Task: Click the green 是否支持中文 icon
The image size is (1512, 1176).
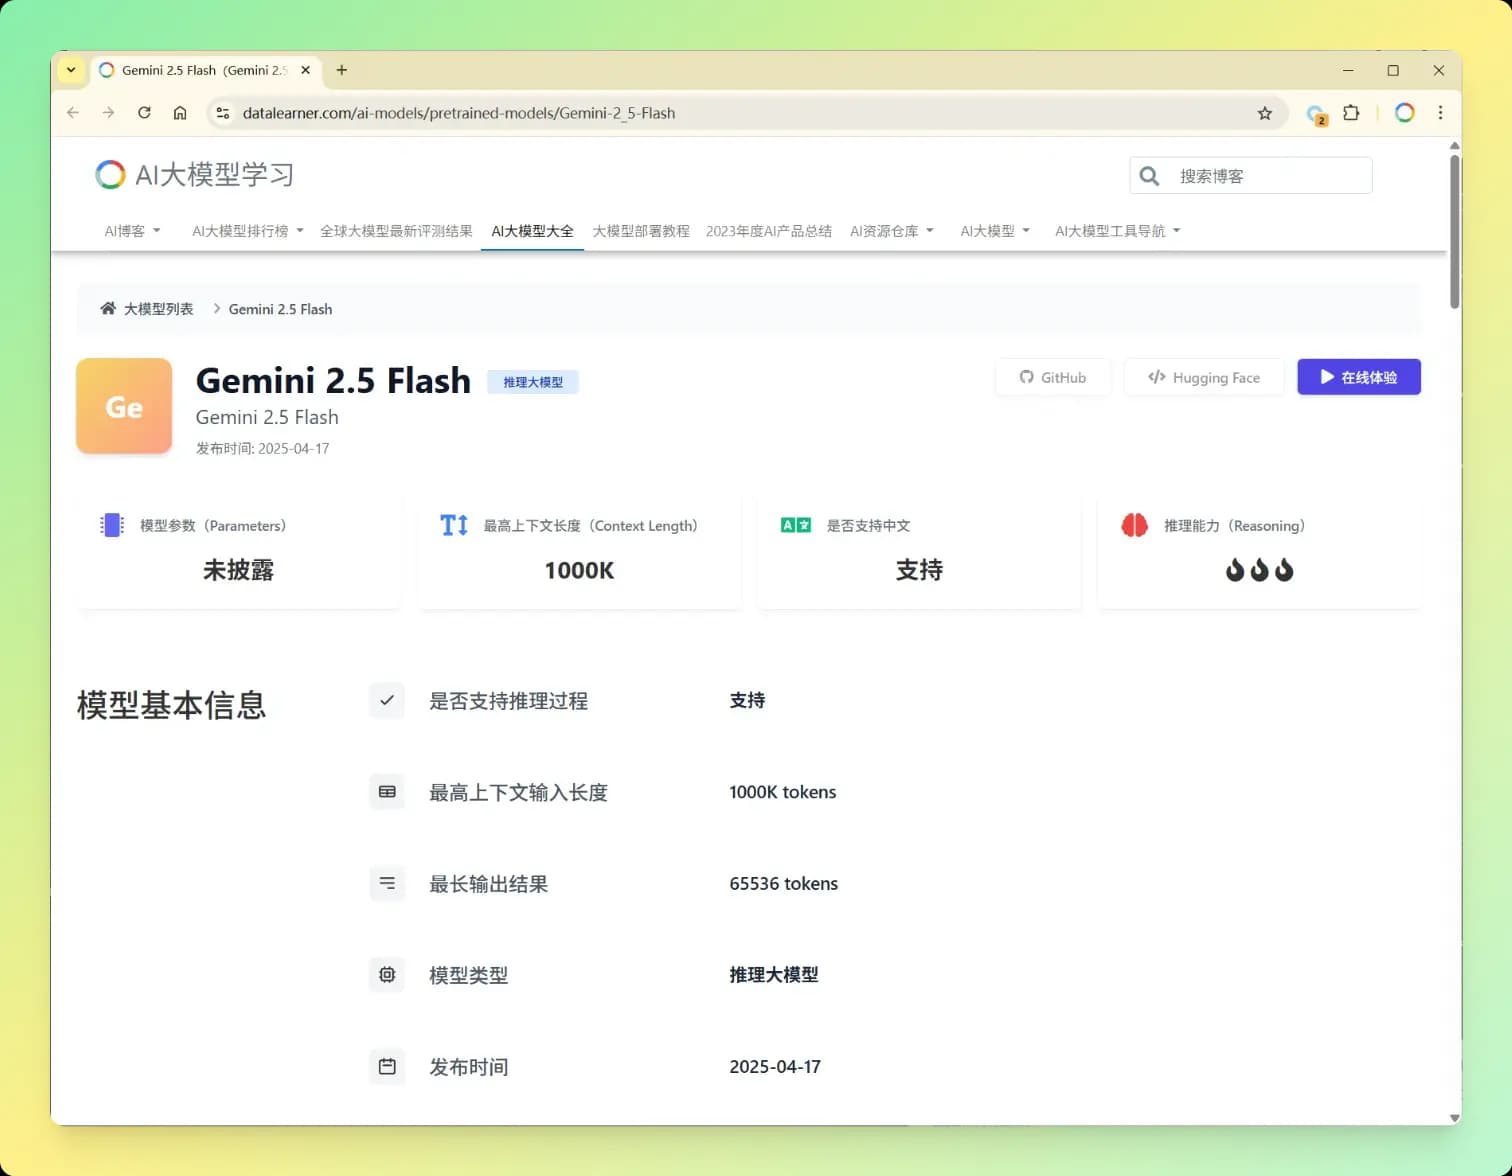Action: 794,524
